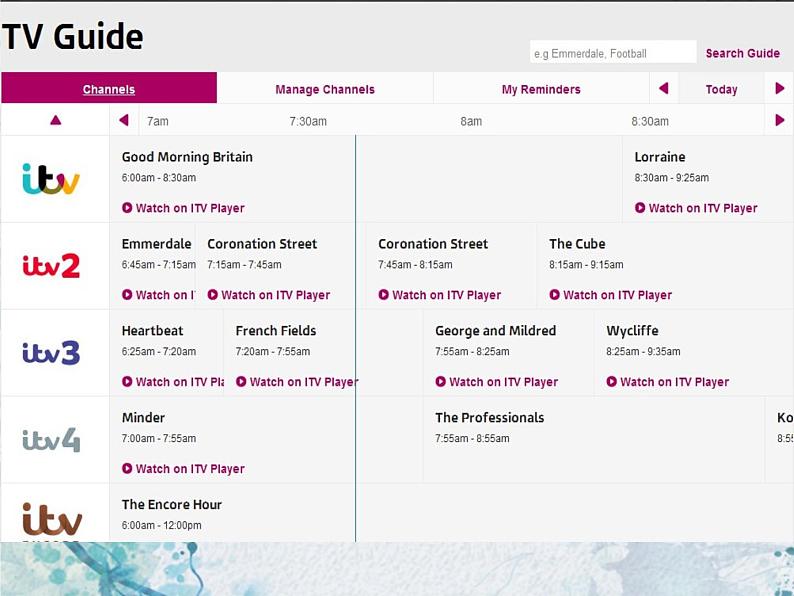Select the ITV3 channel logo
Viewport: 794px width, 596px height.
pos(51,353)
